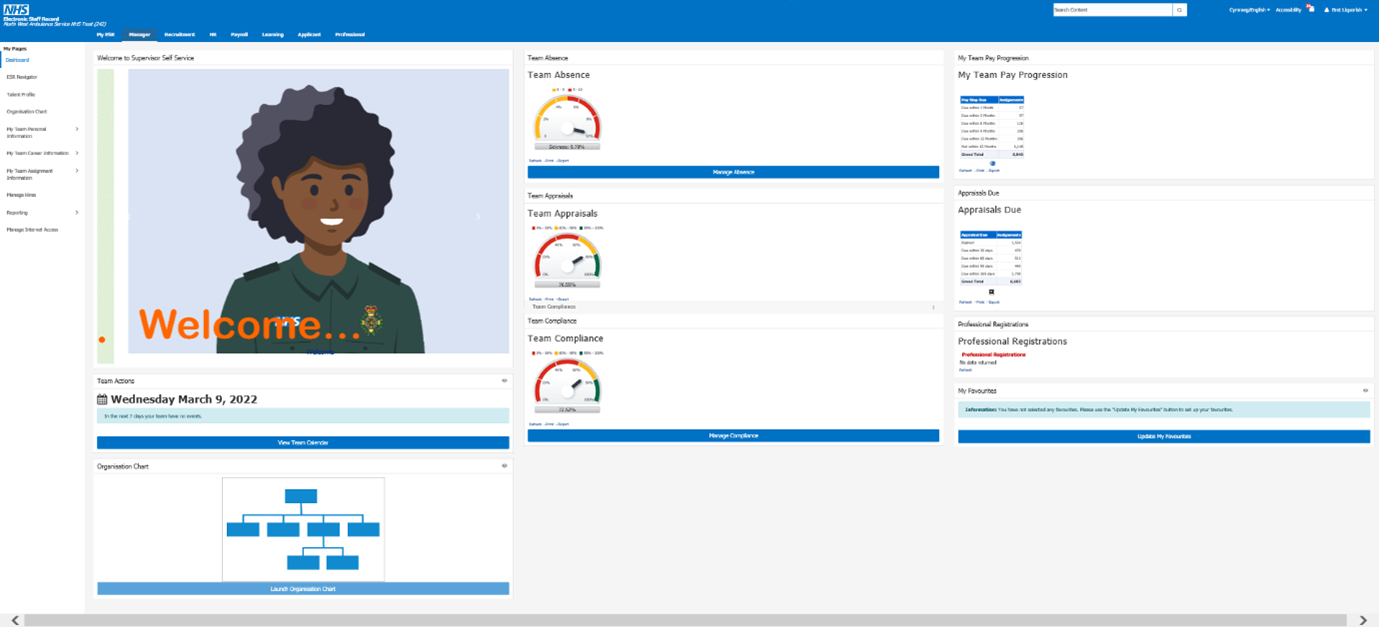The height and width of the screenshot is (627, 1379).
Task: Click the Update My Favourites button
Action: pyautogui.click(x=1164, y=437)
